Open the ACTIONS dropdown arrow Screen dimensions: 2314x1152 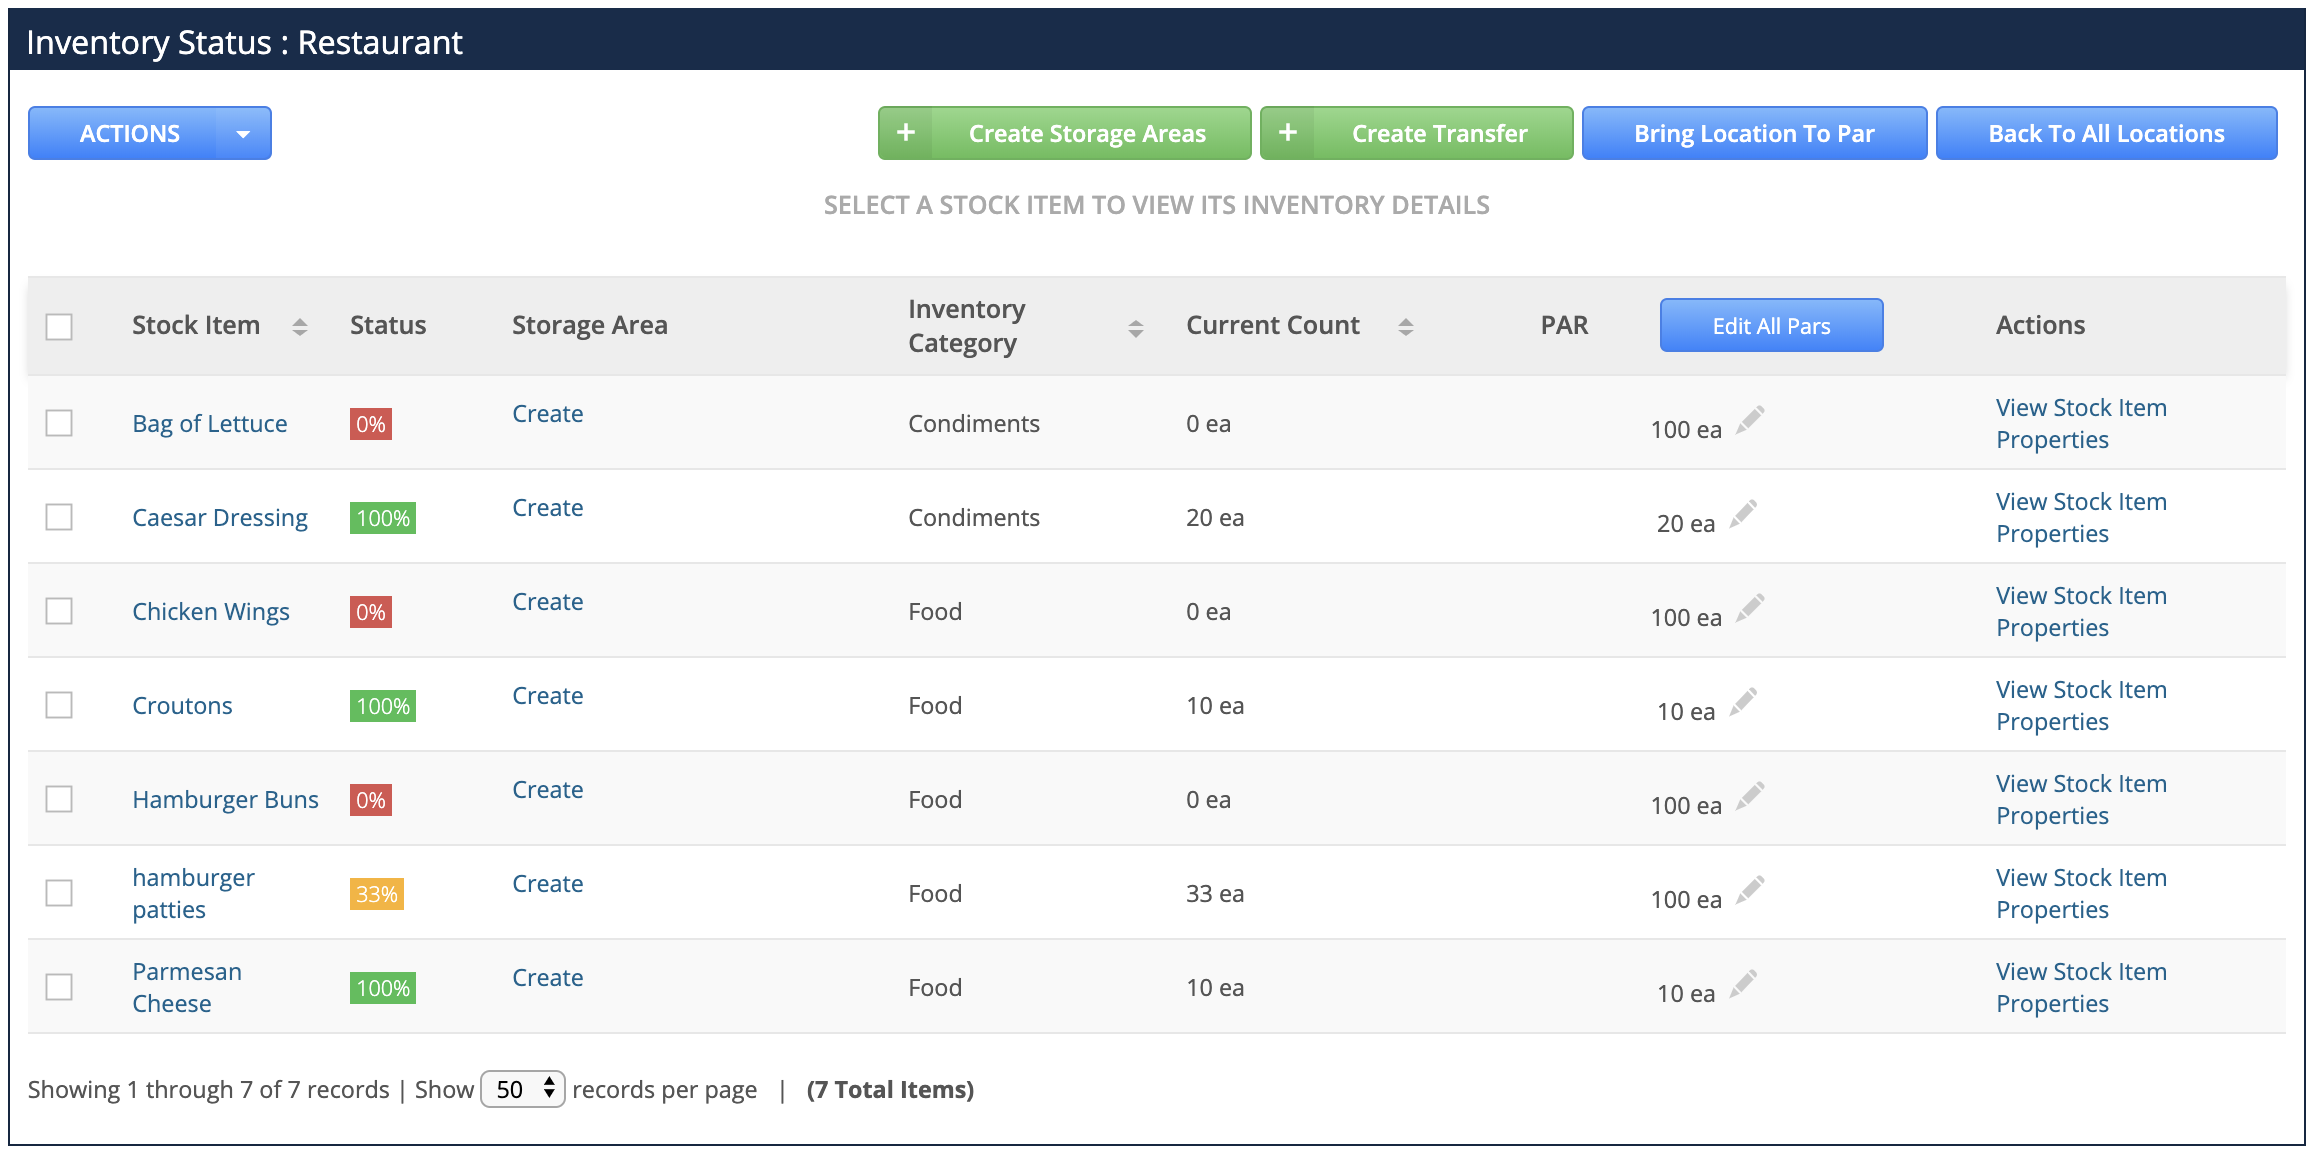(x=243, y=134)
